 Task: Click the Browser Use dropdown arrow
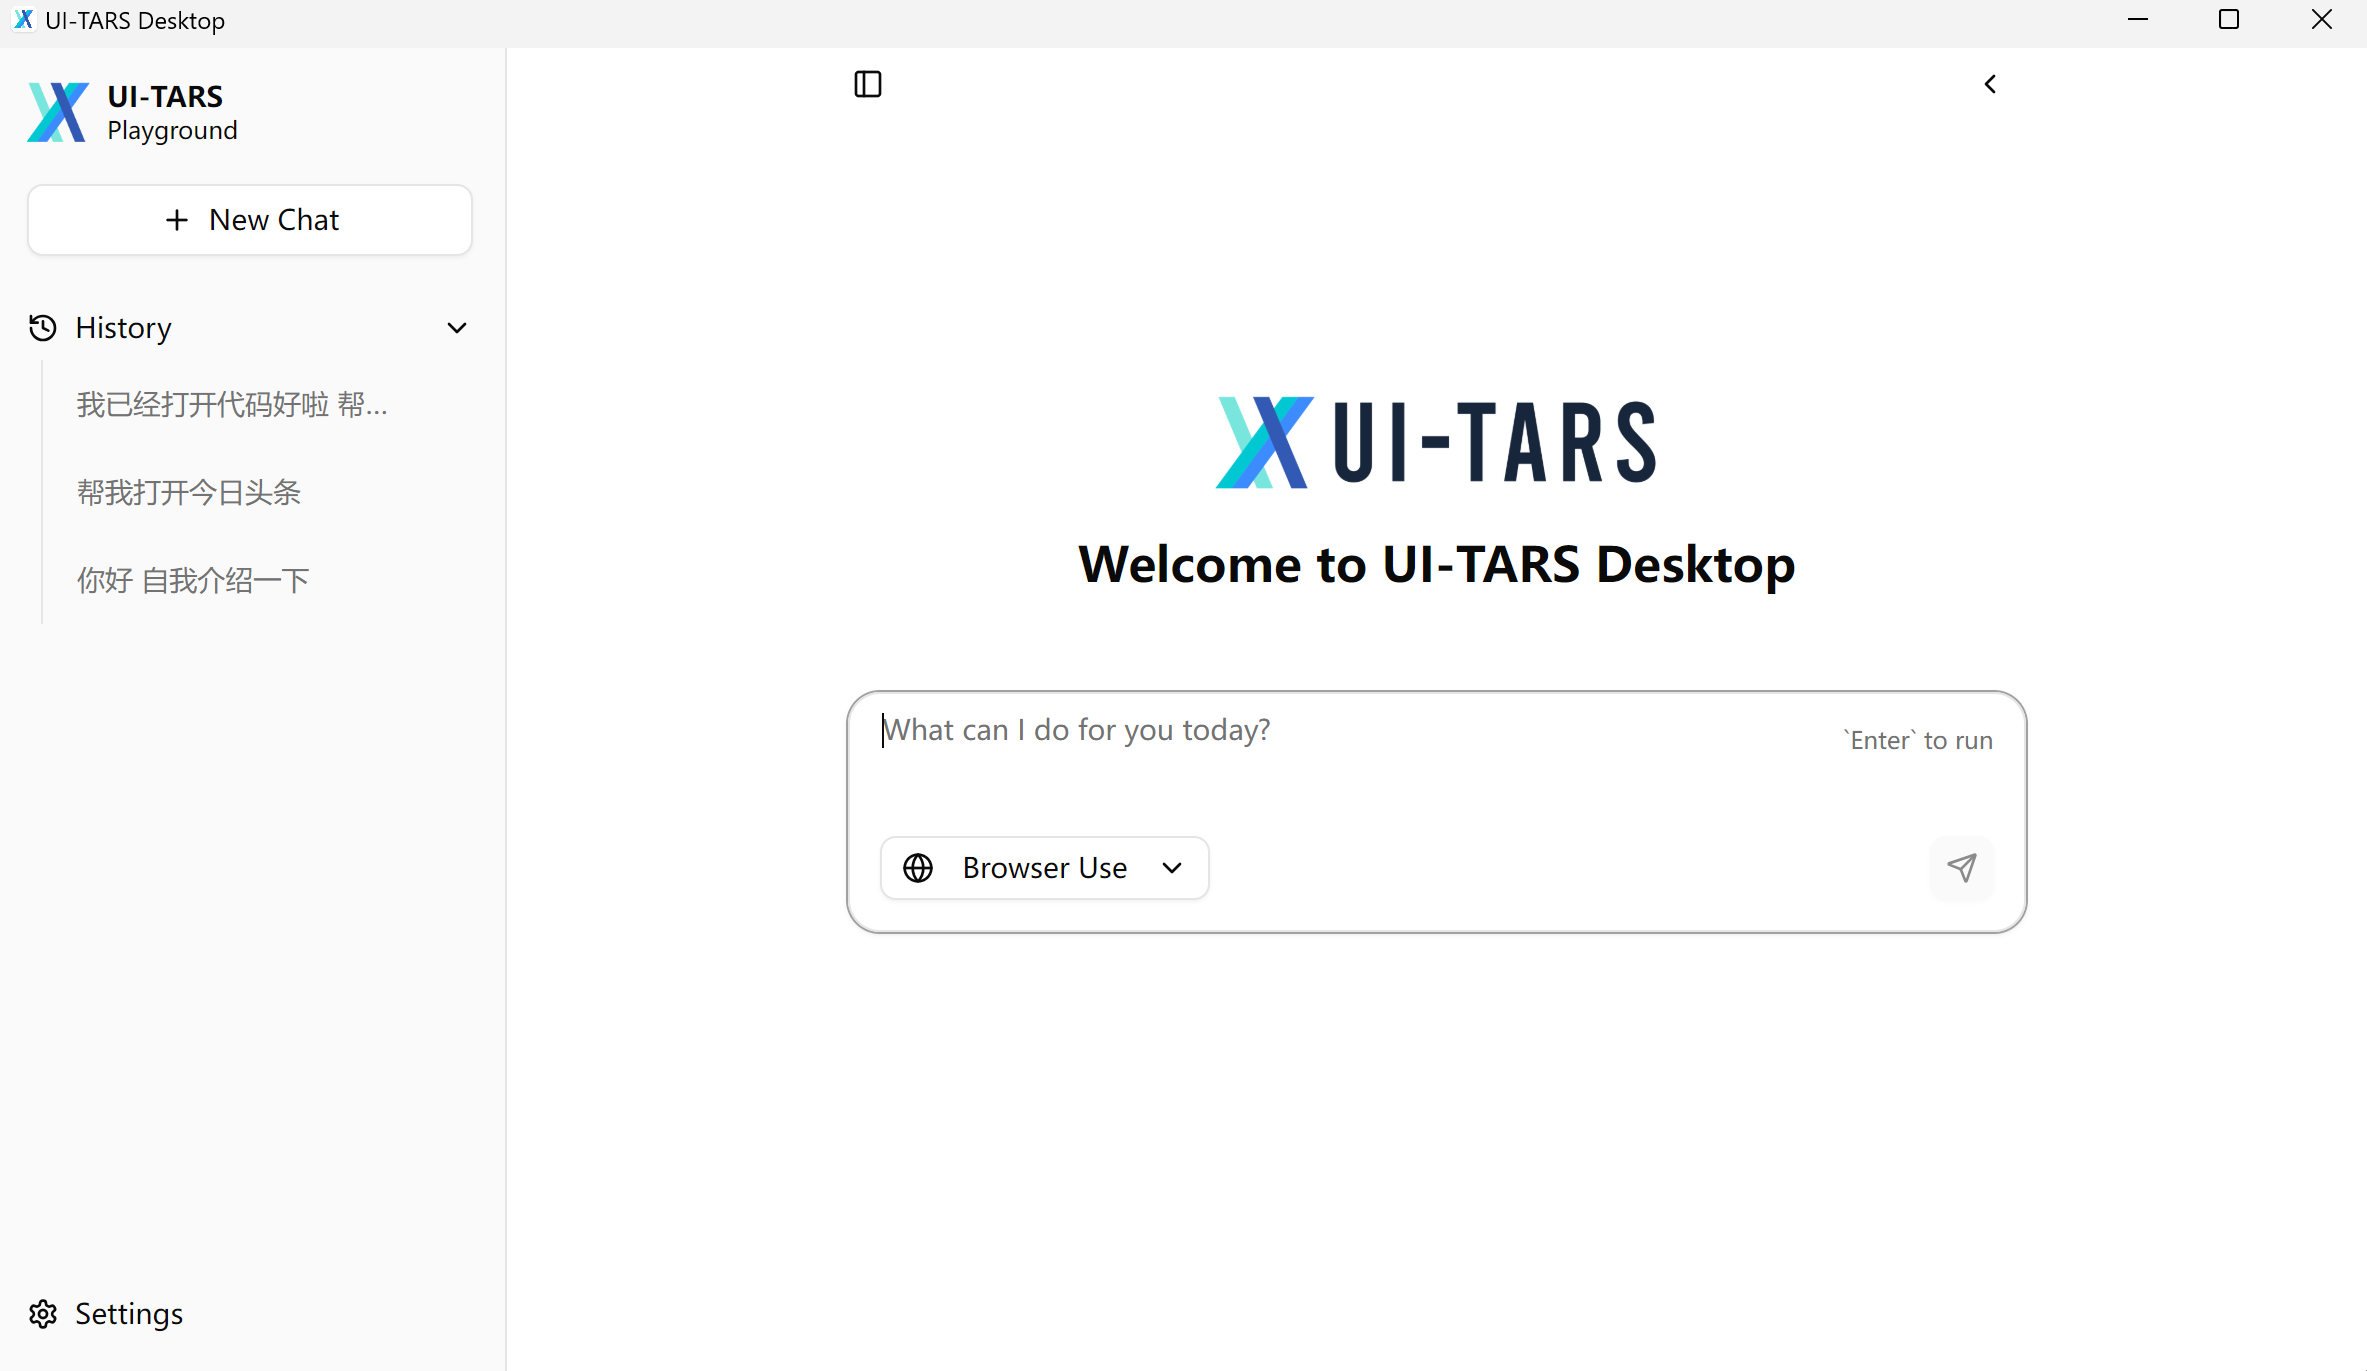tap(1172, 867)
